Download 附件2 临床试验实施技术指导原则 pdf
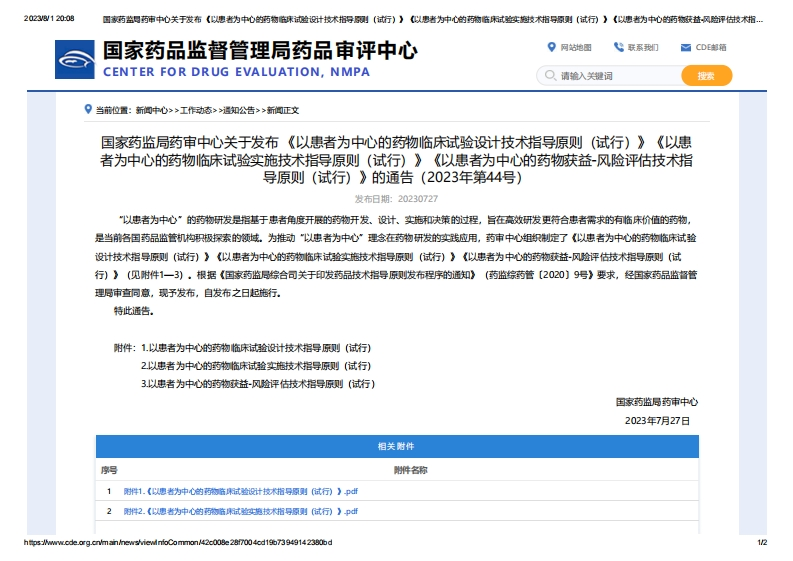 click(240, 511)
